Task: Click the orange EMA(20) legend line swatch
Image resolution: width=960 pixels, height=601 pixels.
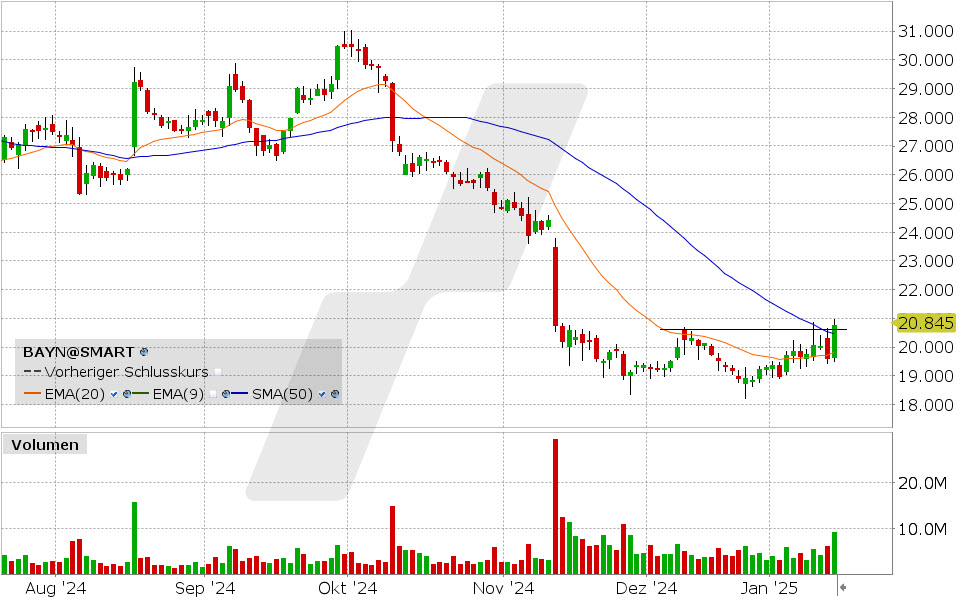Action: tap(32, 393)
